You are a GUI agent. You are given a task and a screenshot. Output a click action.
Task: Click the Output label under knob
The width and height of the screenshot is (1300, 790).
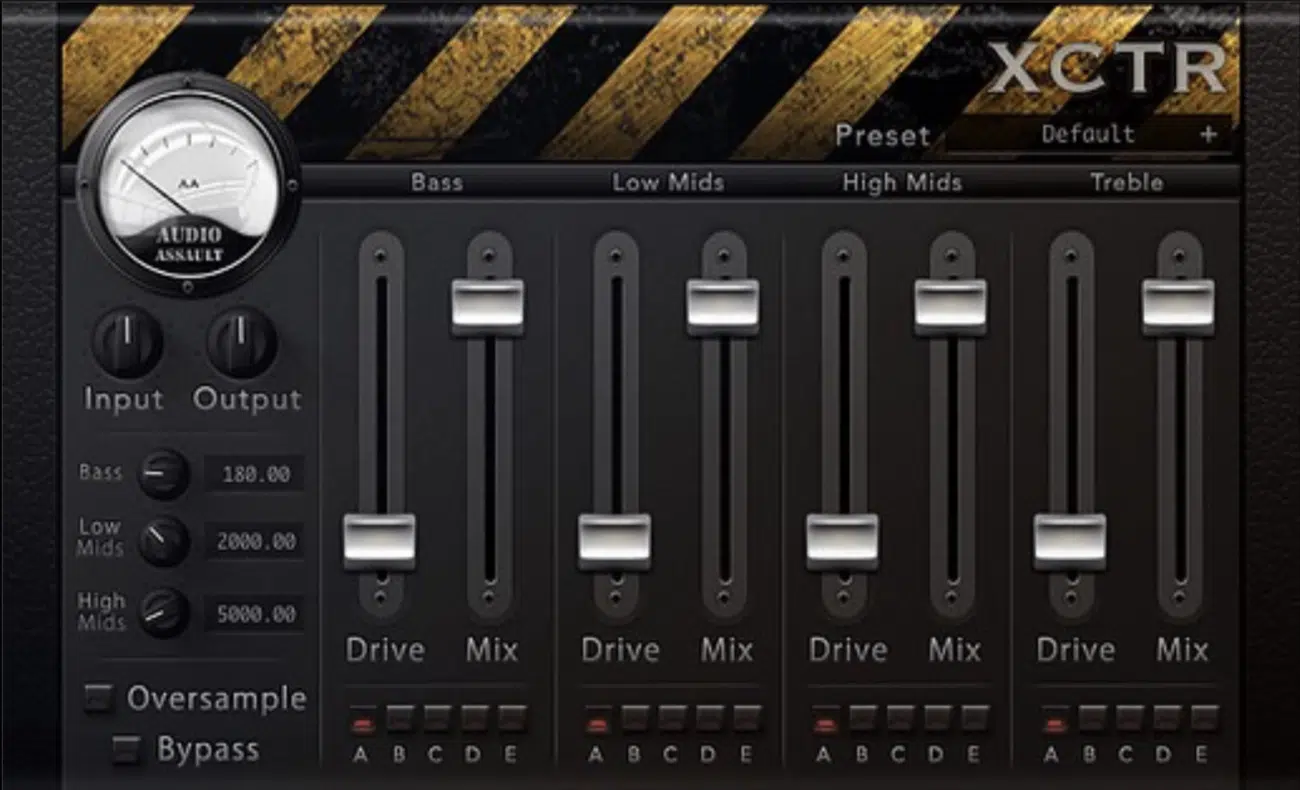coord(247,399)
